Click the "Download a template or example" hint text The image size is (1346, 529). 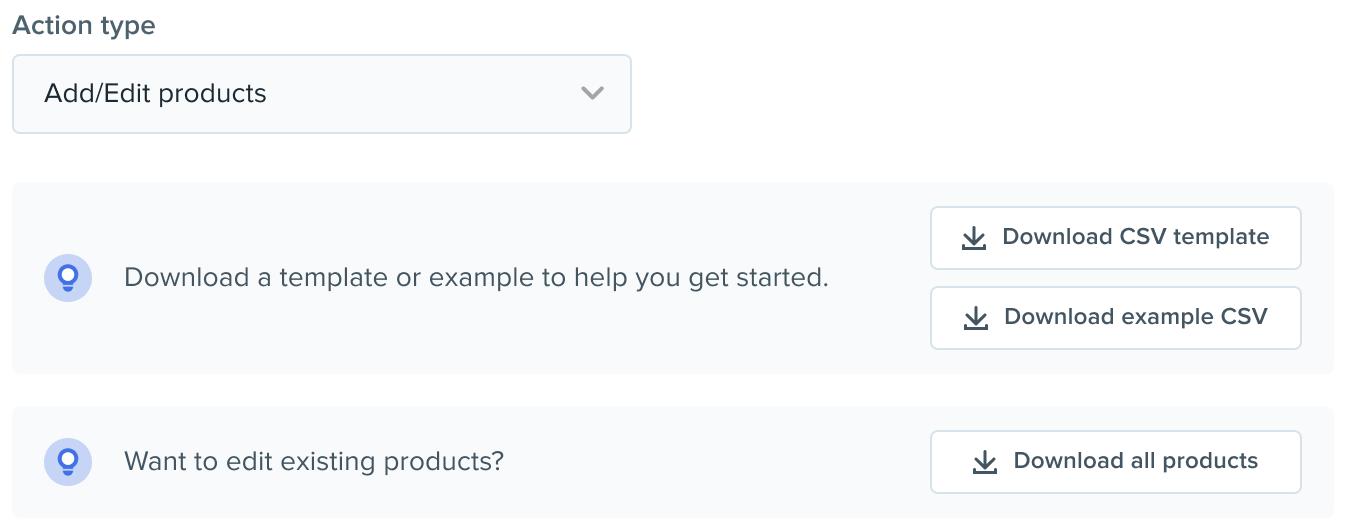pos(476,277)
